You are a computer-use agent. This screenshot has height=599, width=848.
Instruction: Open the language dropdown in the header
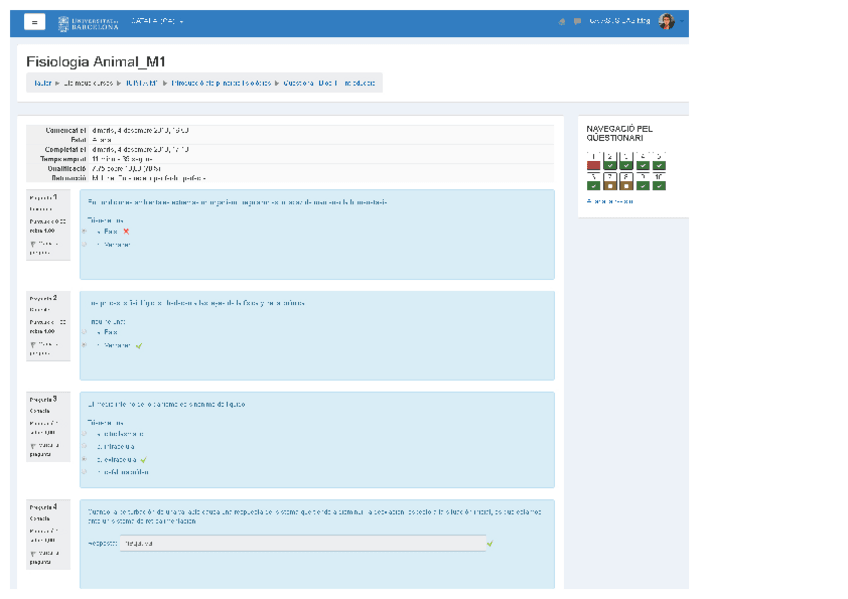(158, 22)
